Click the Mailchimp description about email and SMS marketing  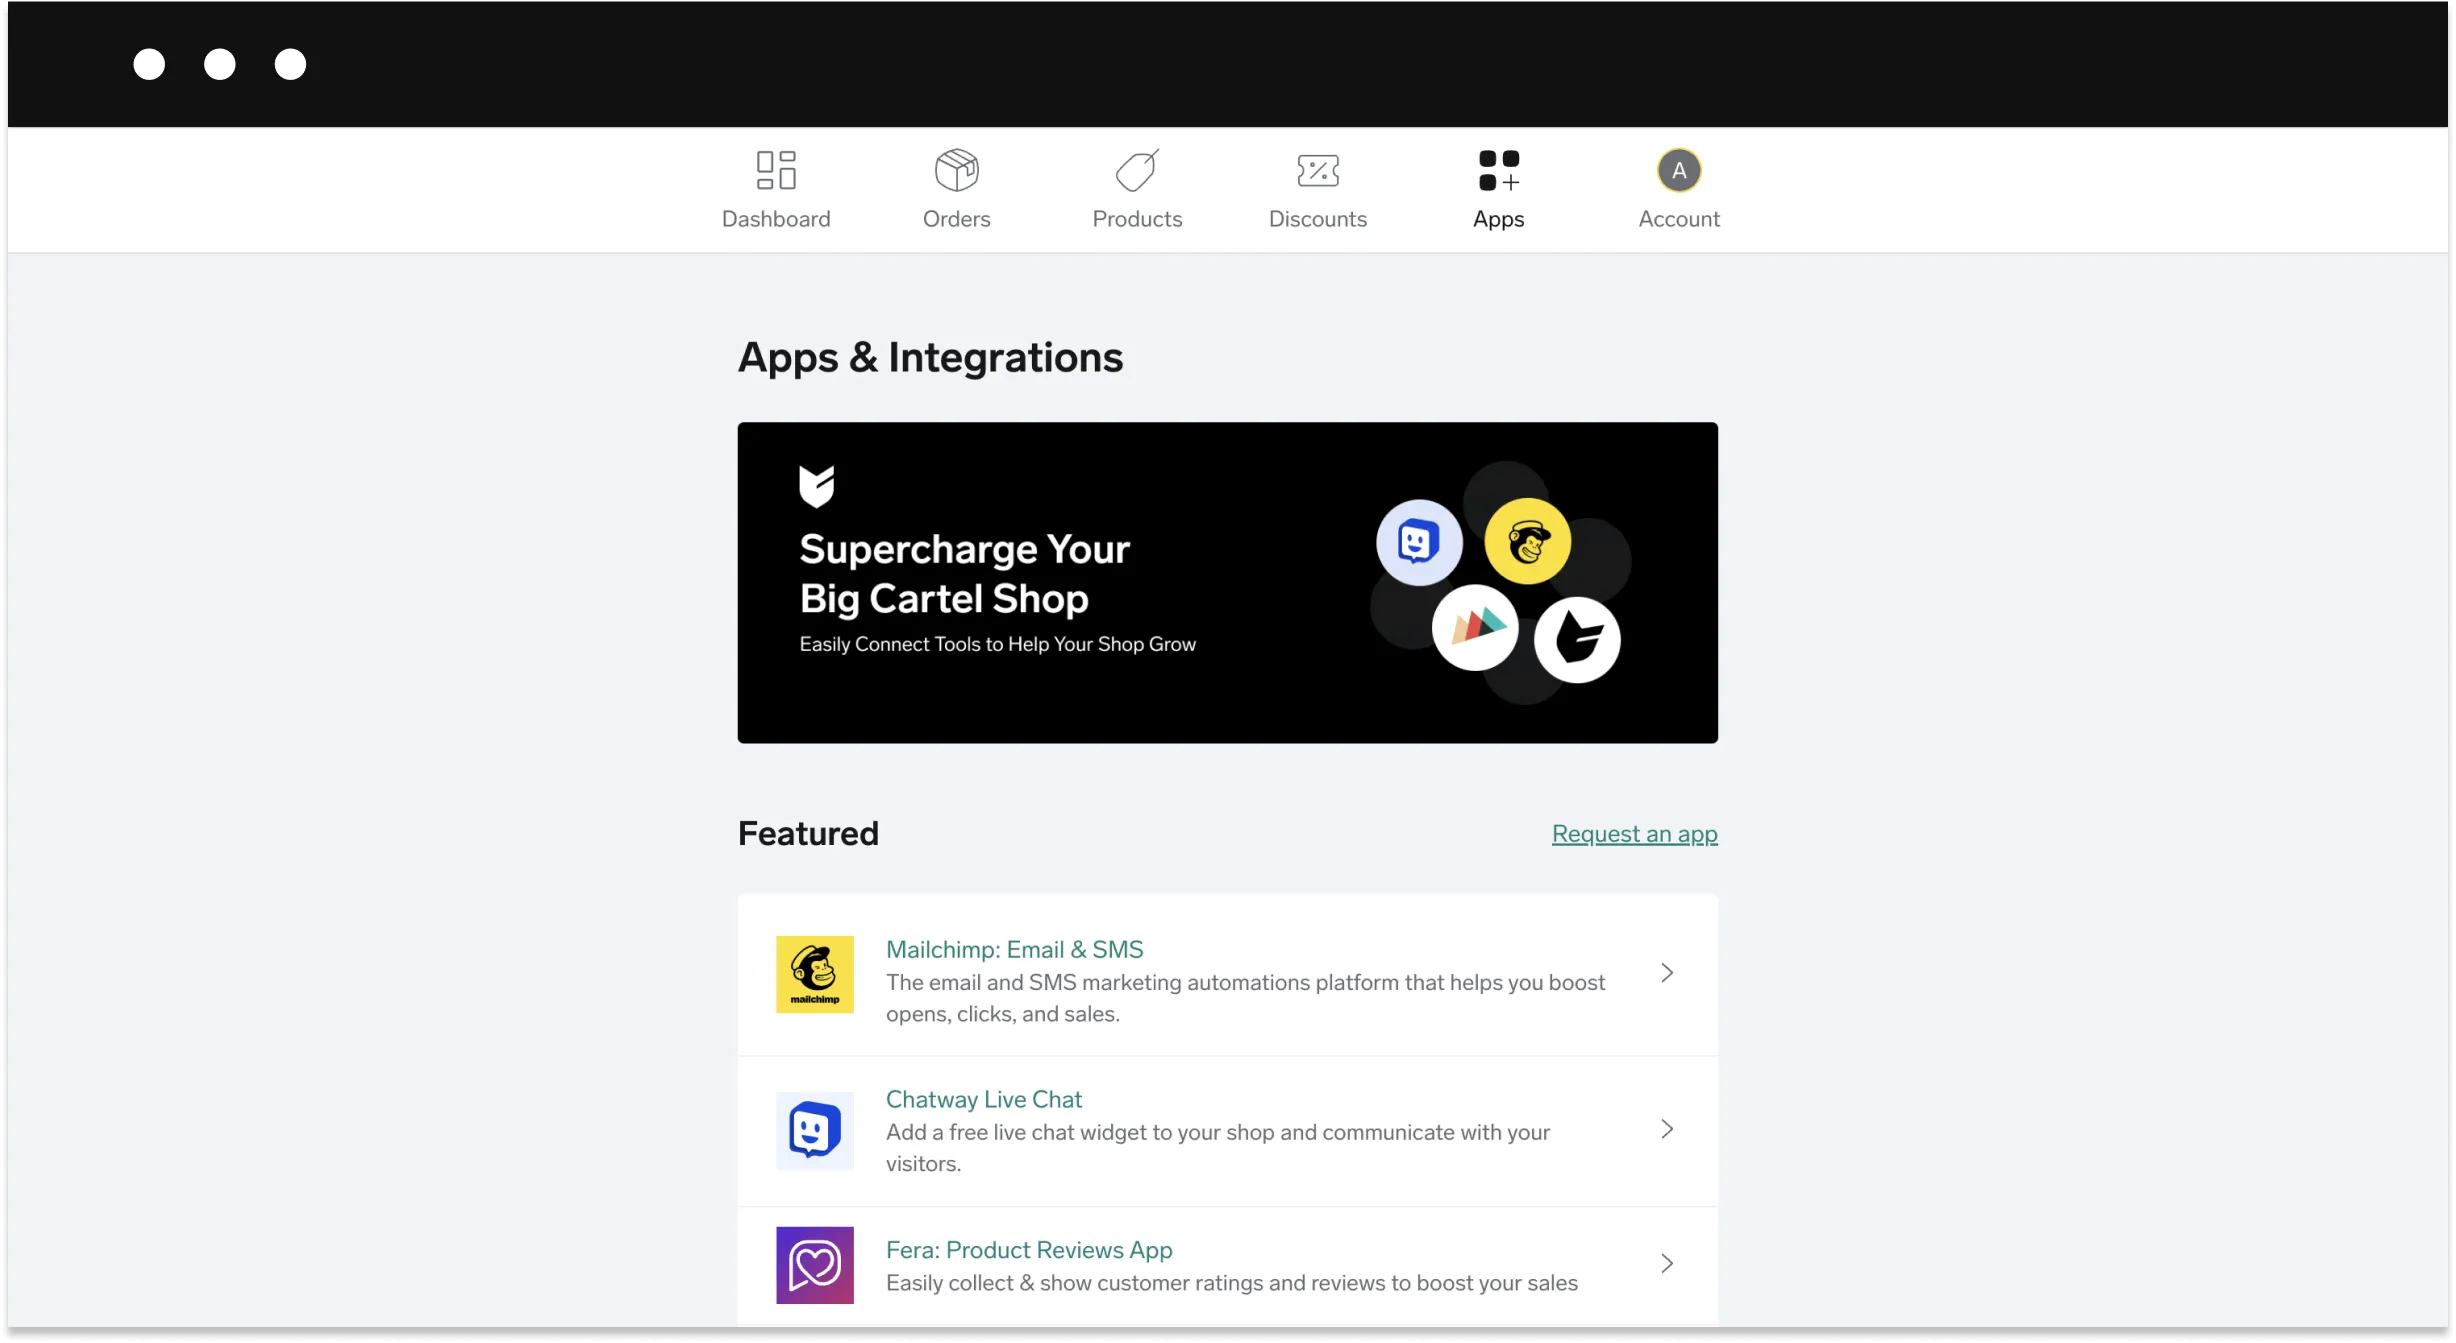click(1246, 998)
